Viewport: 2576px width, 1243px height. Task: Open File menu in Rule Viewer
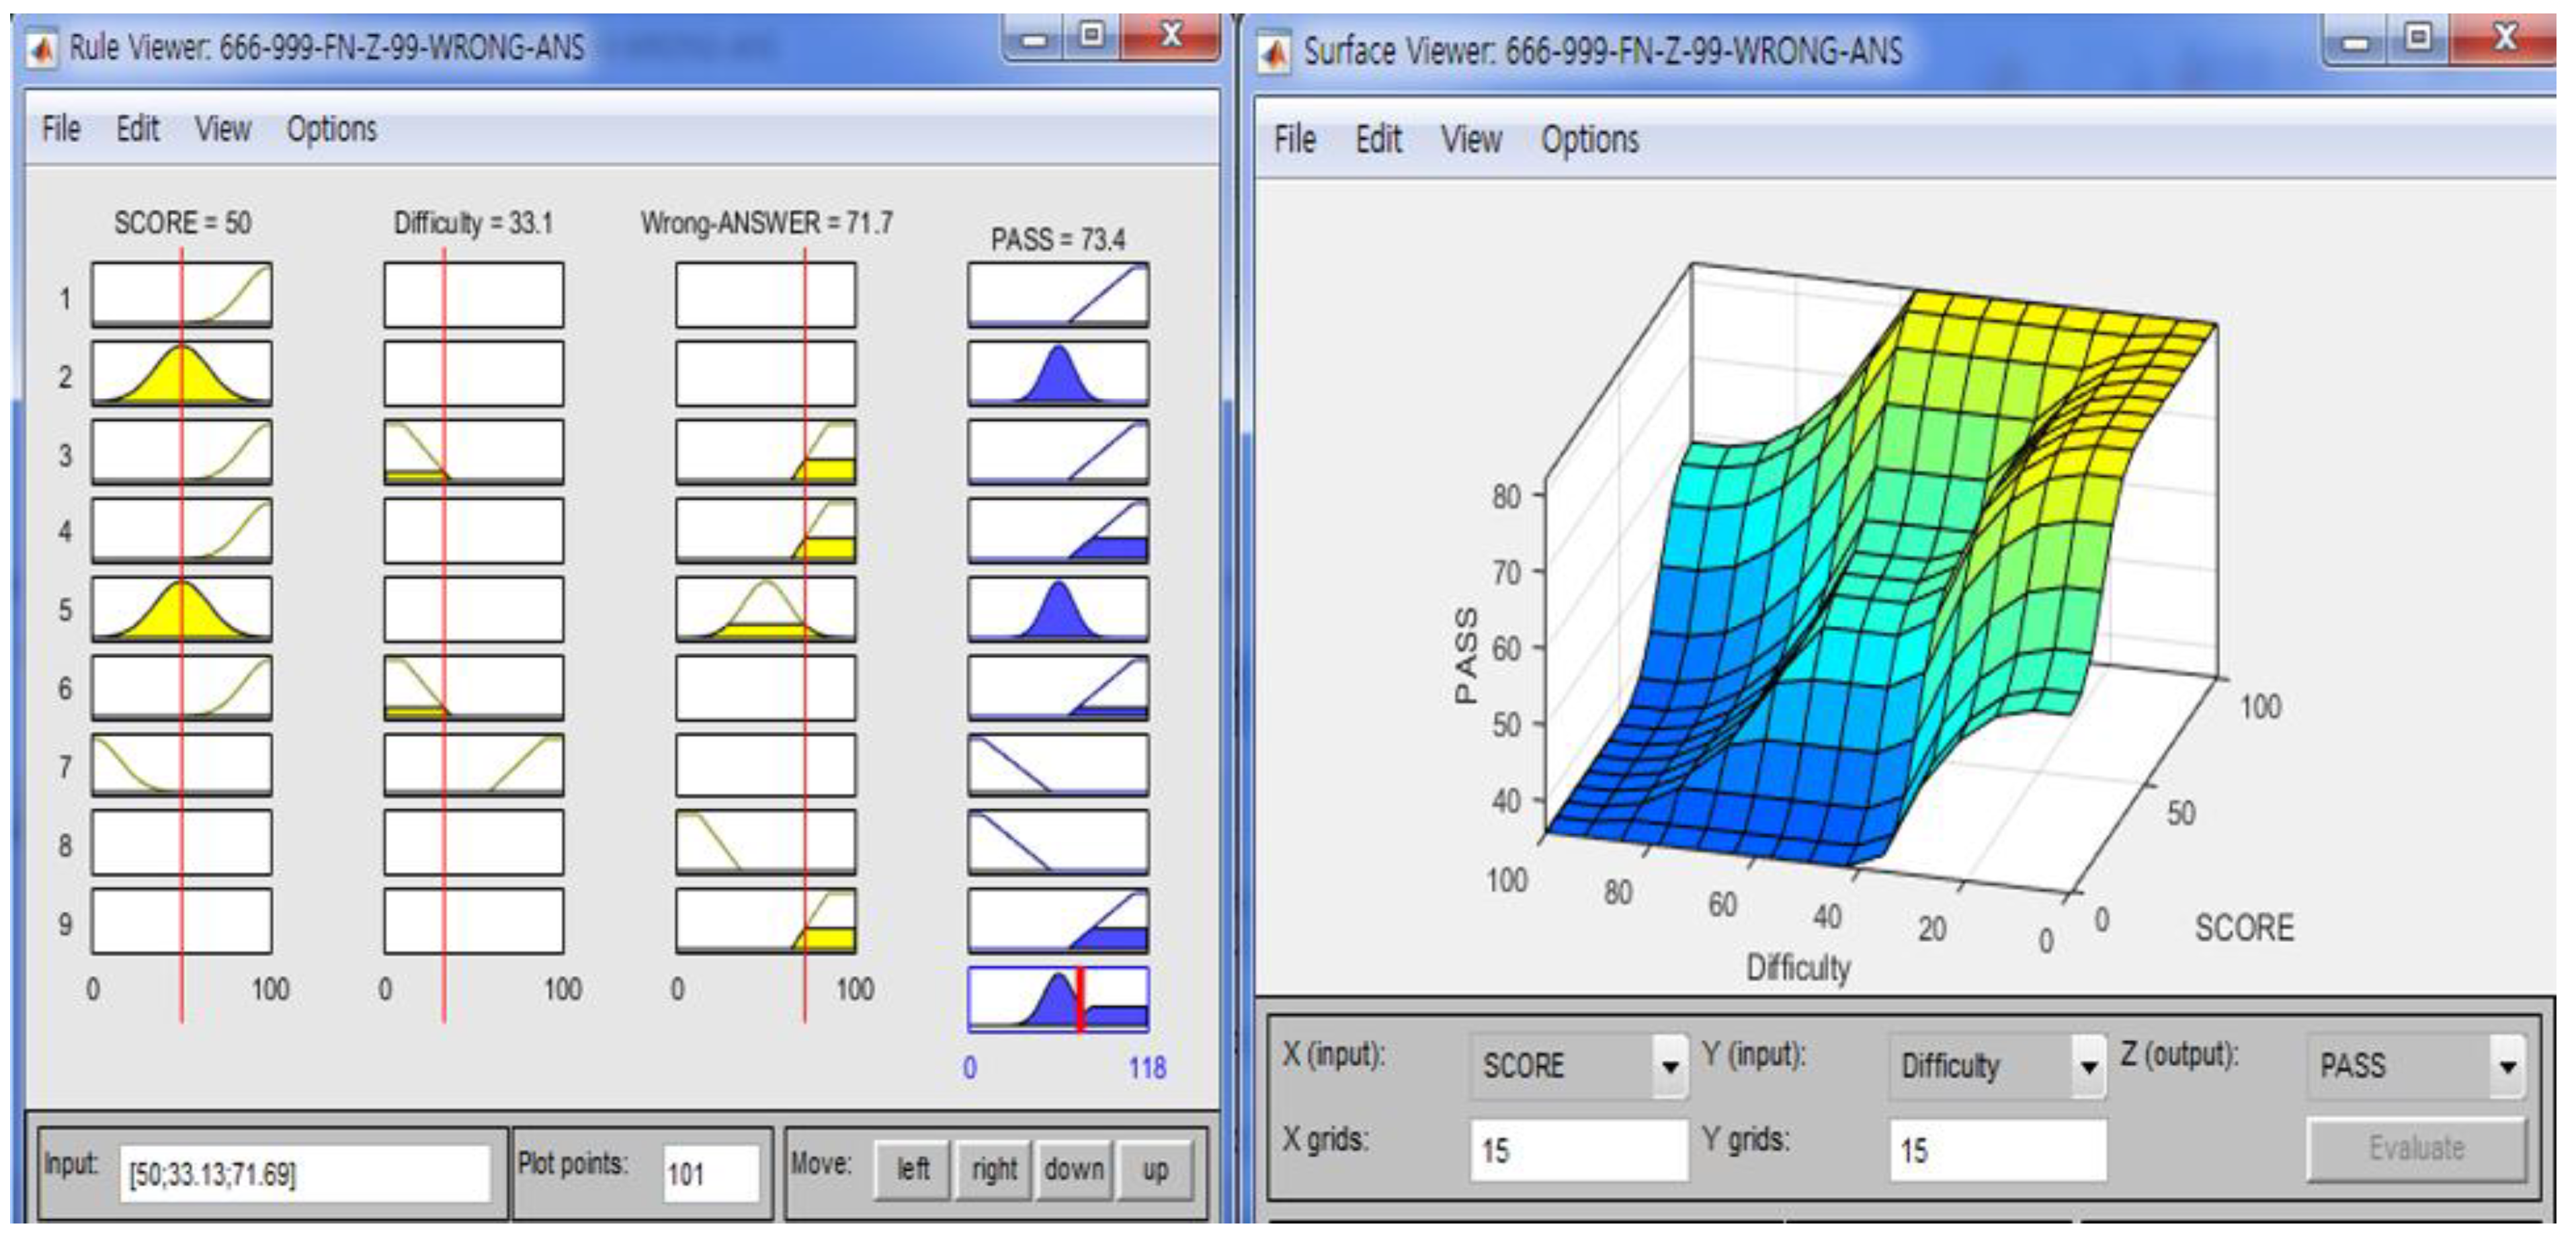pyautogui.click(x=61, y=129)
